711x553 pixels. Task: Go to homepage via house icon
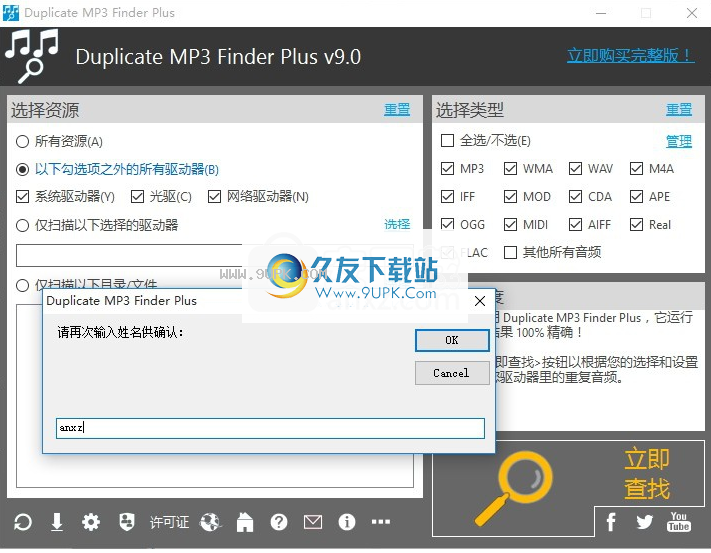tap(245, 522)
